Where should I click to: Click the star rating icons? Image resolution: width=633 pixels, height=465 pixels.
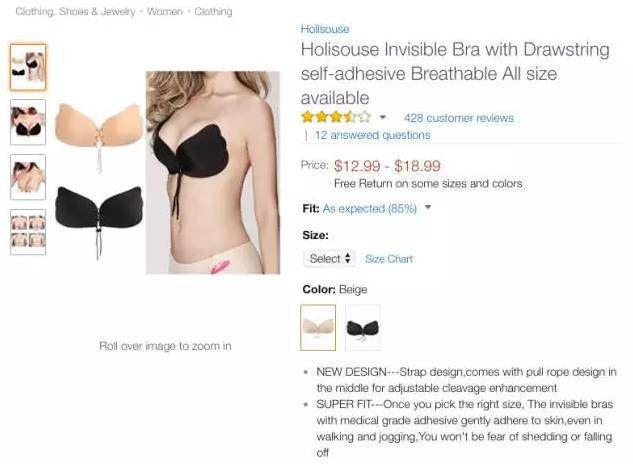[335, 117]
